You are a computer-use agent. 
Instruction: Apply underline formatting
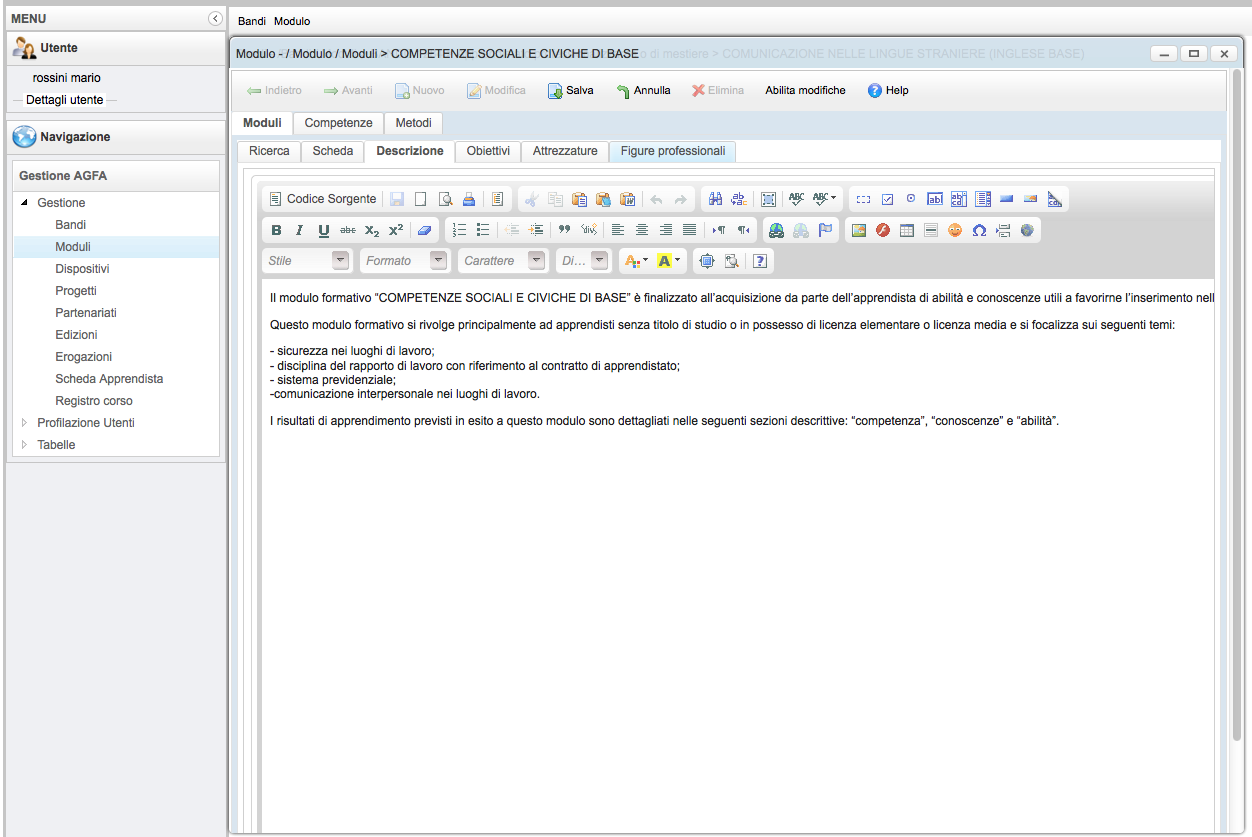[323, 230]
